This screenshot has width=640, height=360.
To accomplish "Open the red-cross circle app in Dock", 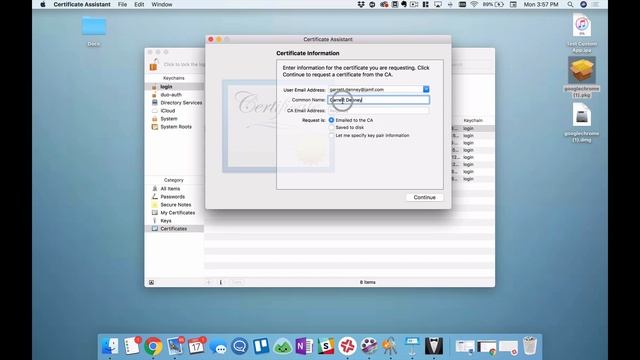I will click(347, 347).
